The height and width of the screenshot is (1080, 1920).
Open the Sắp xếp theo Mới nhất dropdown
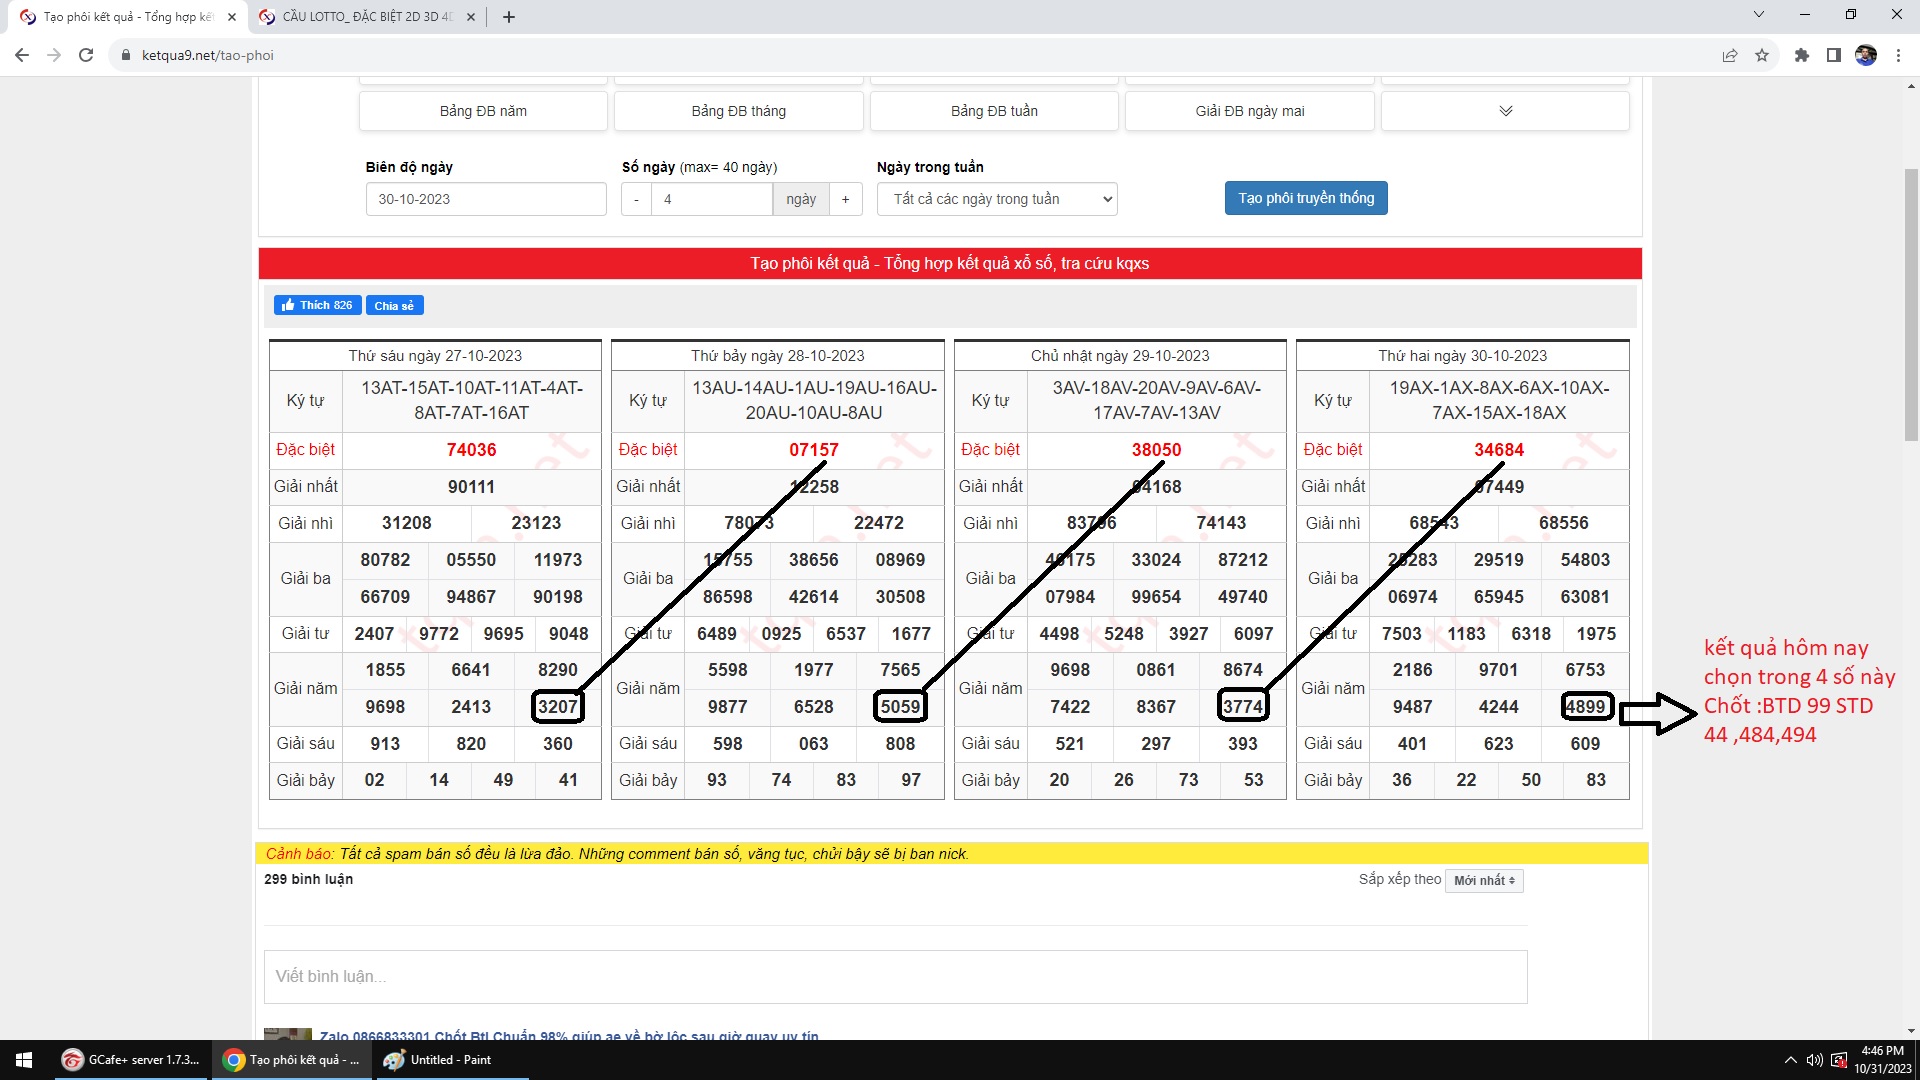(x=1483, y=880)
